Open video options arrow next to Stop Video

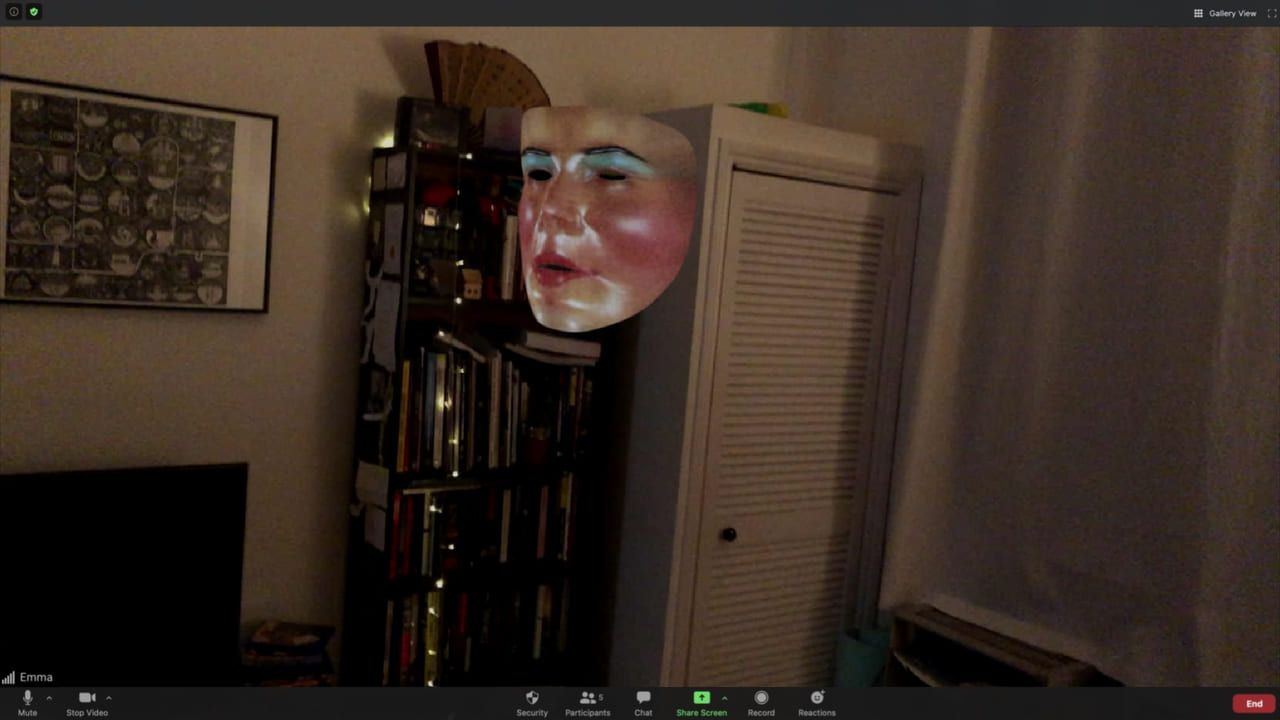(108, 698)
